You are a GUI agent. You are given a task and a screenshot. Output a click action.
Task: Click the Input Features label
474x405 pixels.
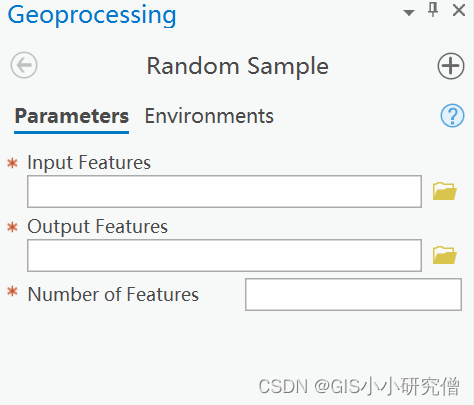[x=89, y=162]
